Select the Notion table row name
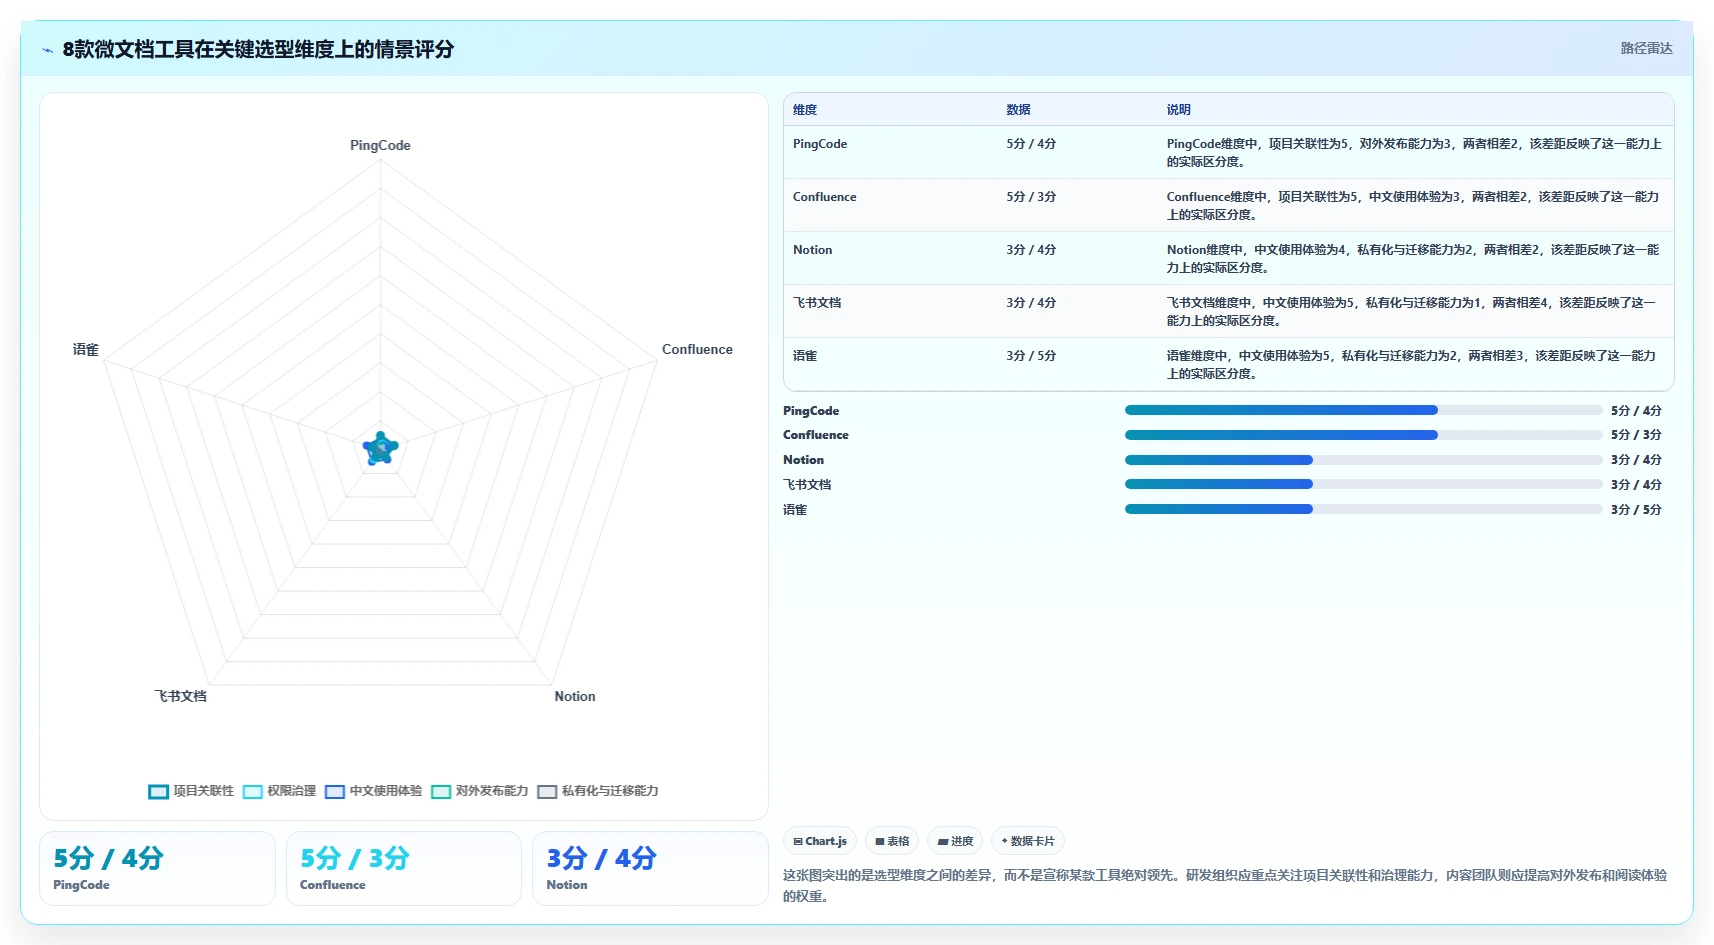The width and height of the screenshot is (1714, 945). coord(812,250)
